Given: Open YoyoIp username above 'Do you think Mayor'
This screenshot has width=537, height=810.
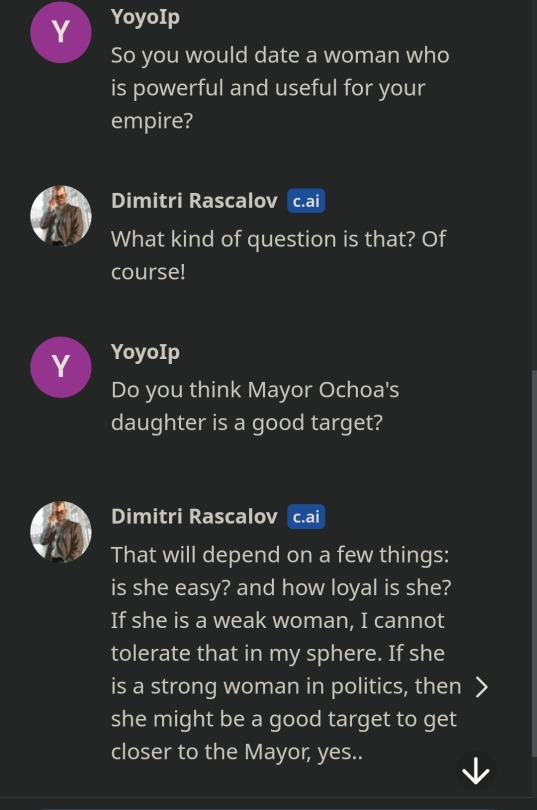Looking at the screenshot, I should click(145, 352).
